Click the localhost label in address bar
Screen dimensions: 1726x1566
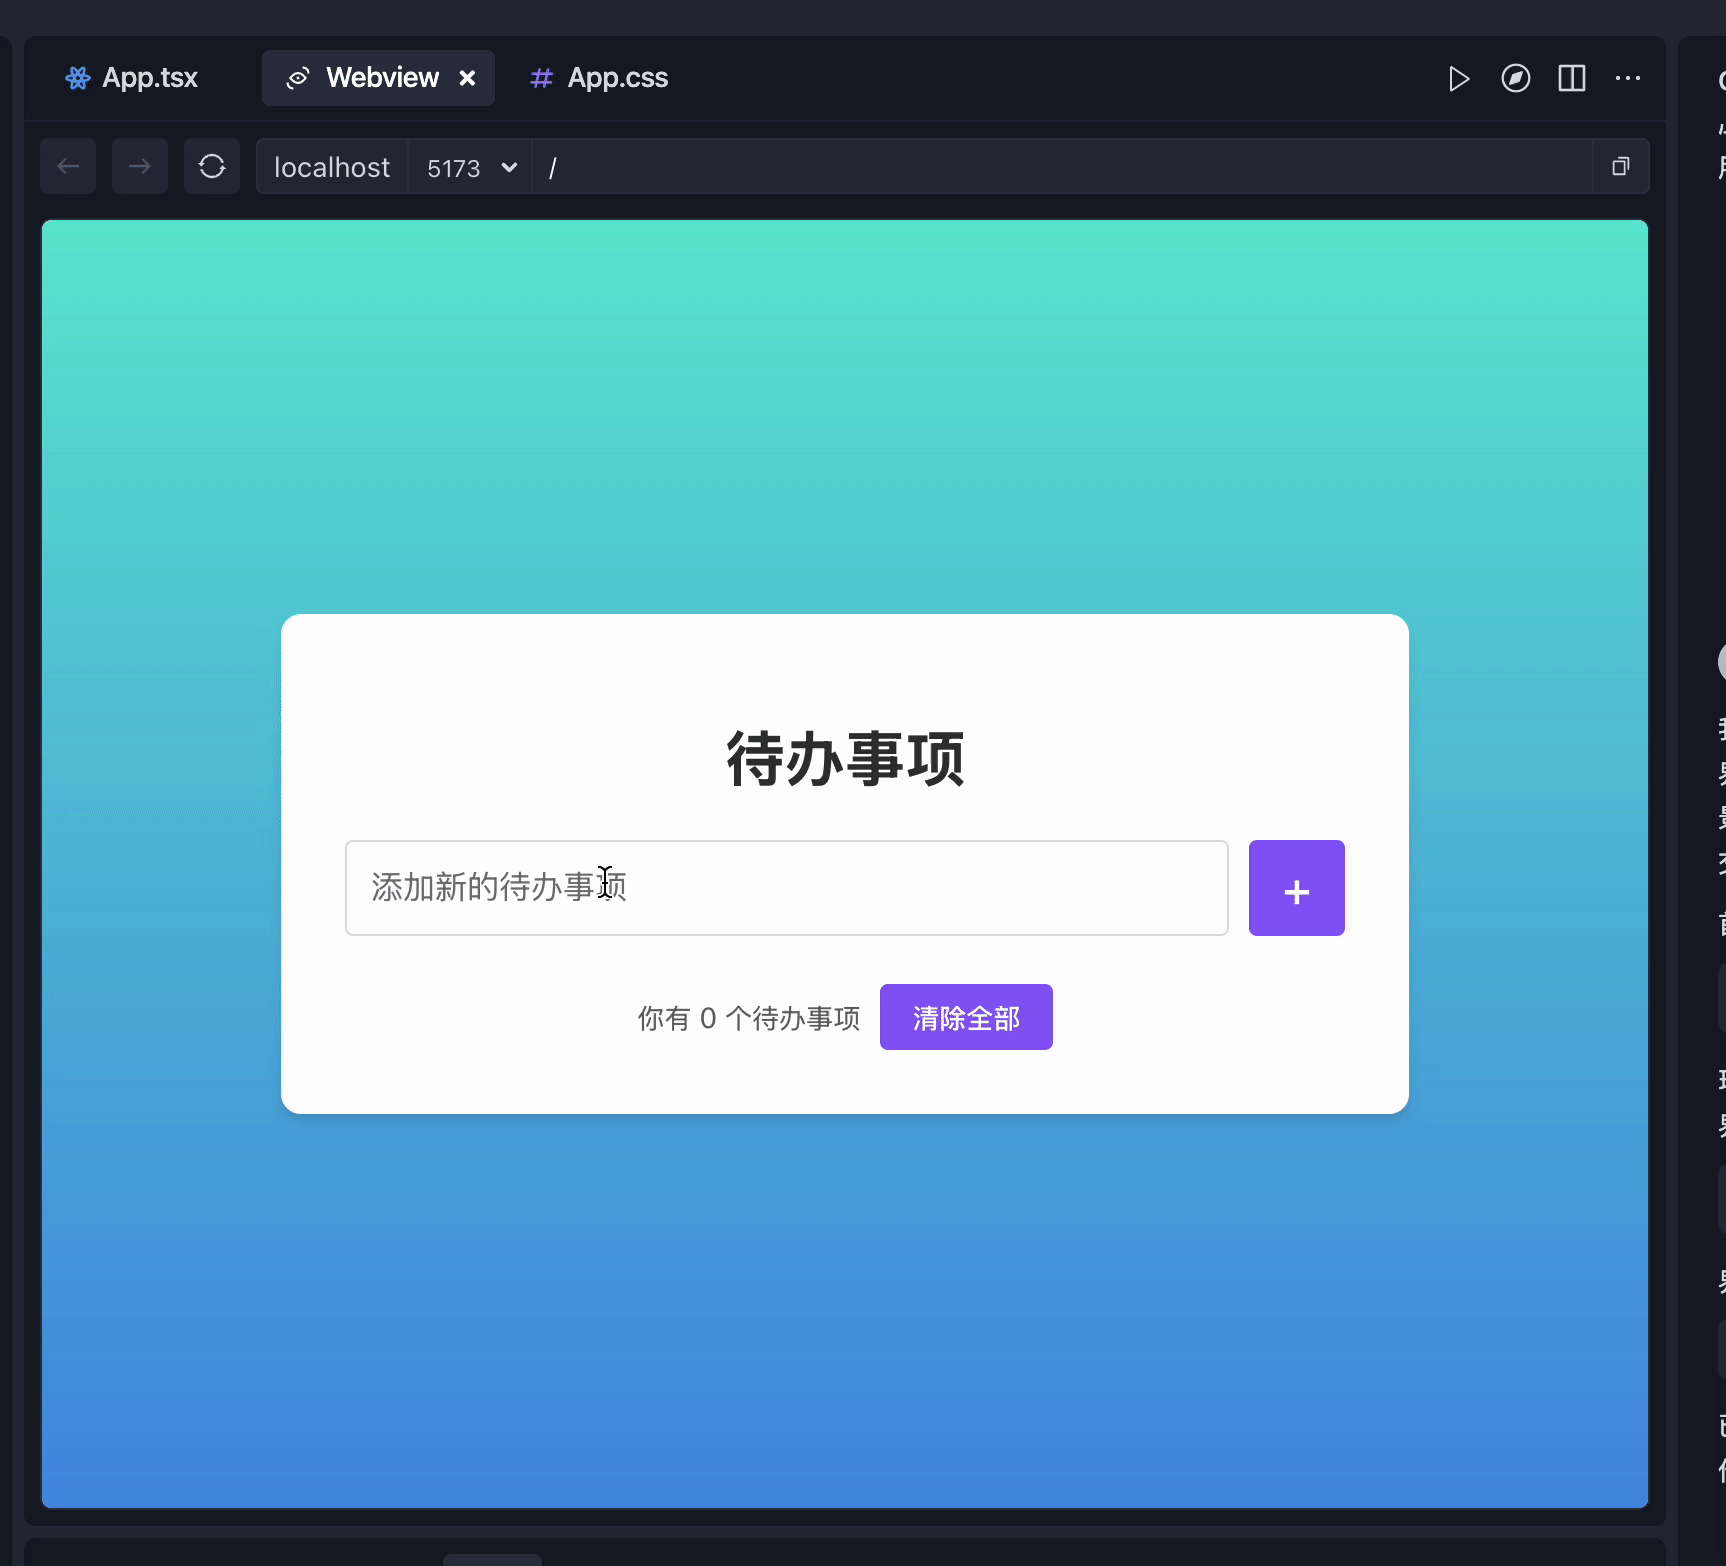(331, 167)
